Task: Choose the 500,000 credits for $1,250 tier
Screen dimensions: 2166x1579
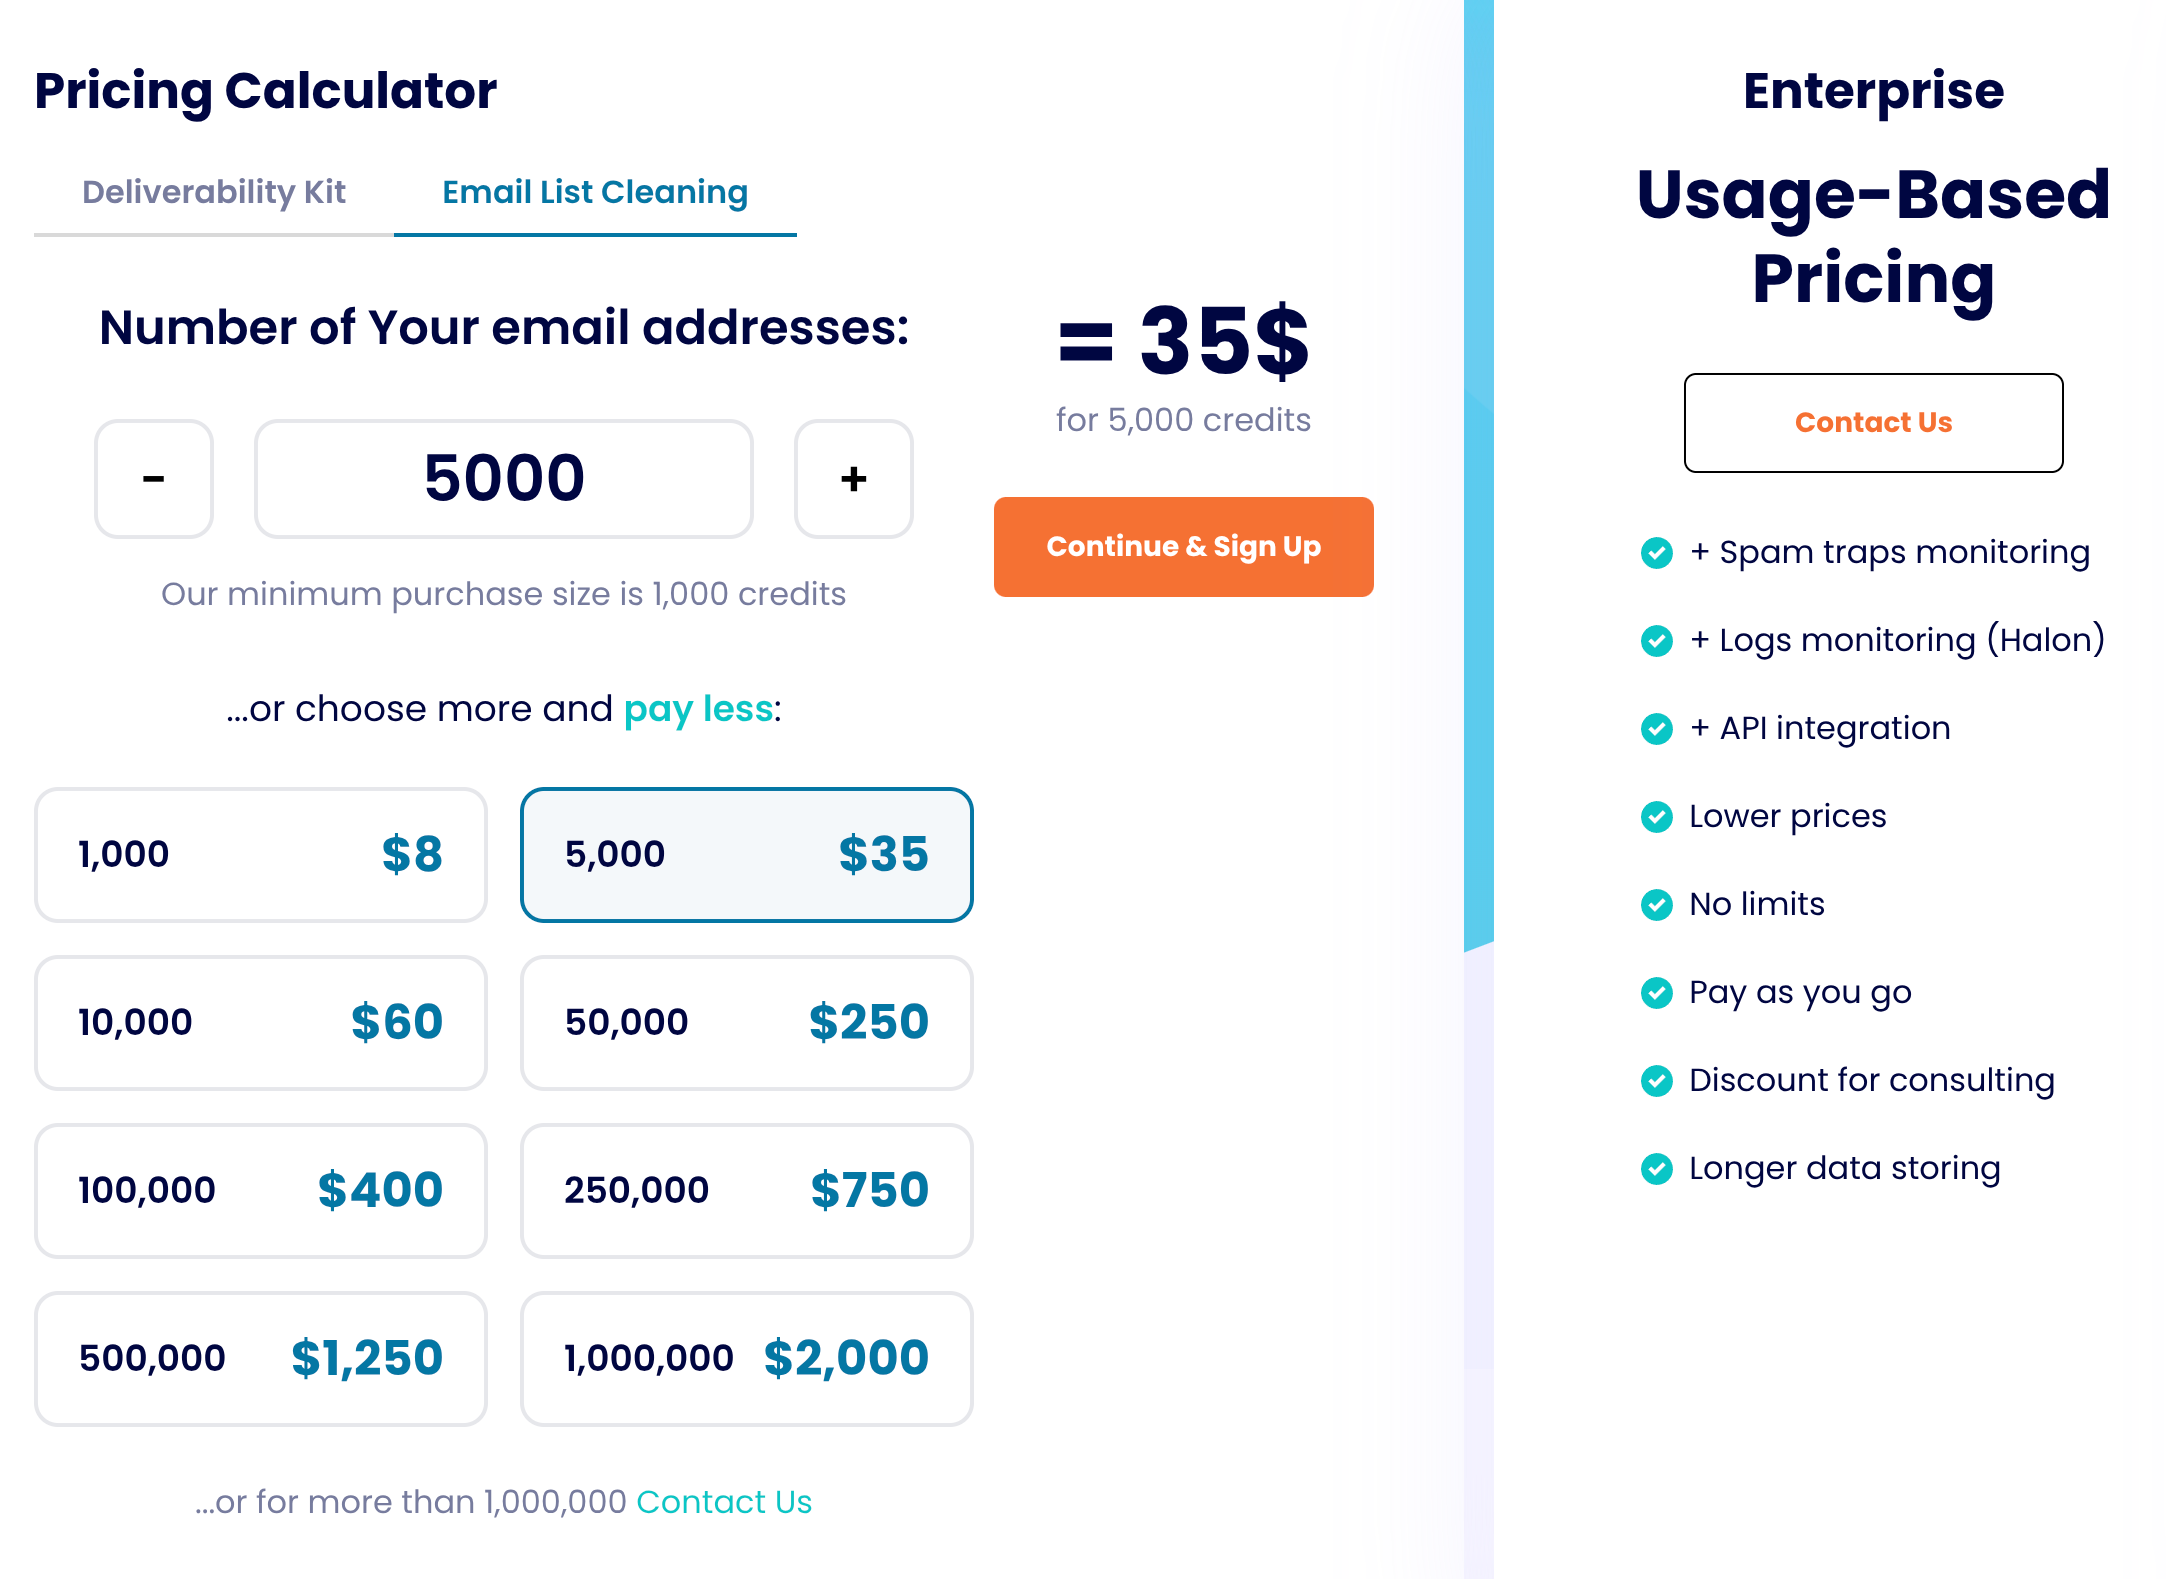Action: point(261,1359)
